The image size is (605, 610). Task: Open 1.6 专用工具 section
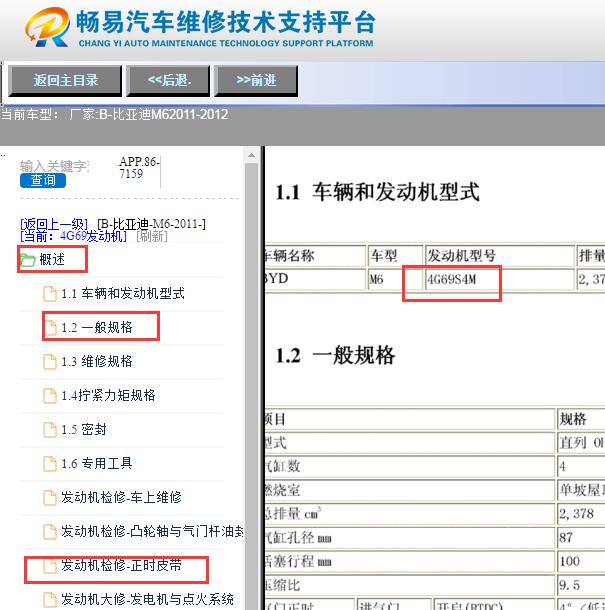pos(96,463)
